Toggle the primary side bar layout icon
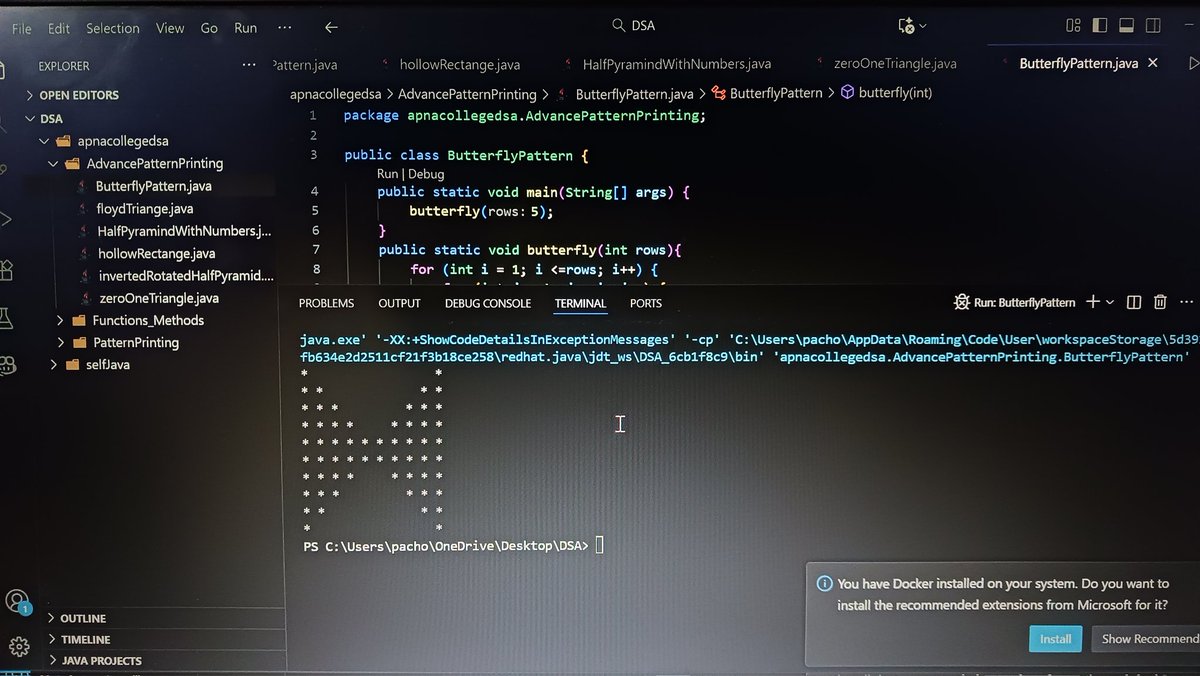Screen dimensions: 1200x676 click(1099, 26)
